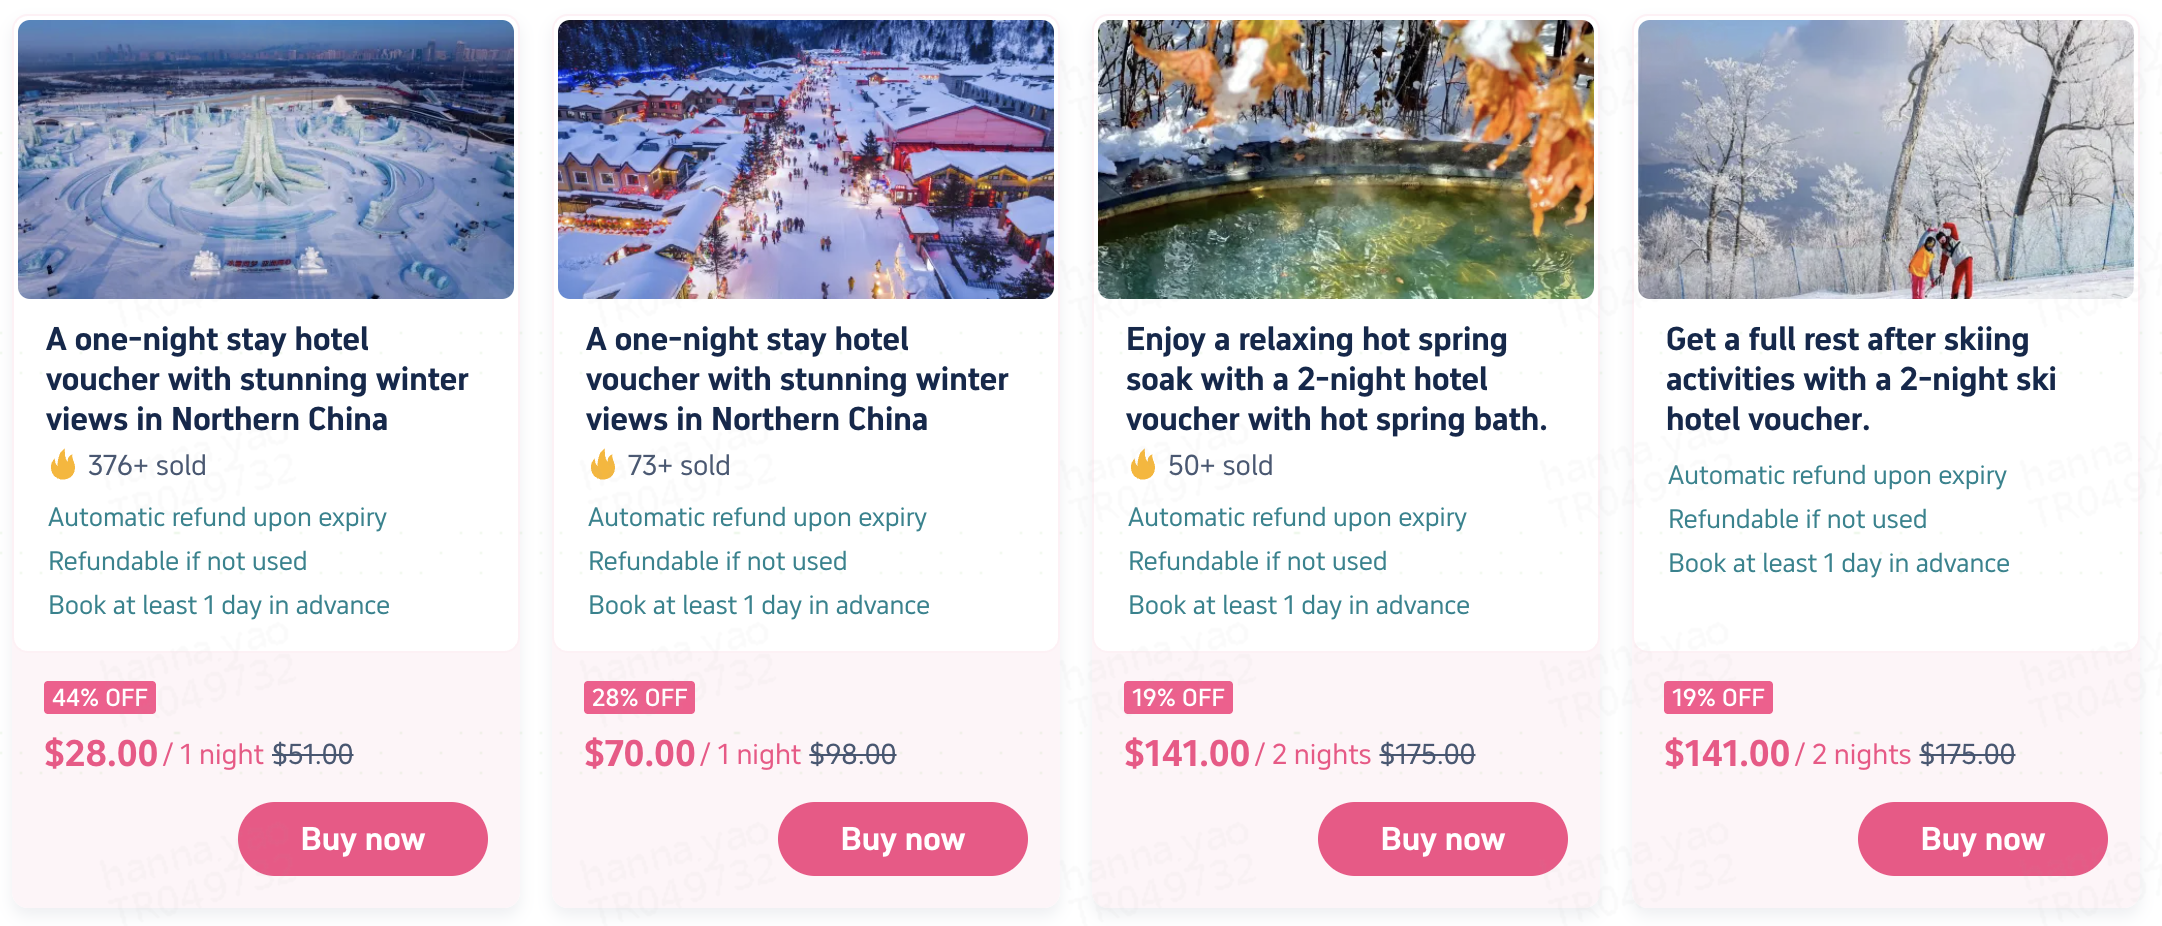Click the flame icon beside 73+ sold
This screenshot has width=2162, height=926.
click(x=603, y=465)
